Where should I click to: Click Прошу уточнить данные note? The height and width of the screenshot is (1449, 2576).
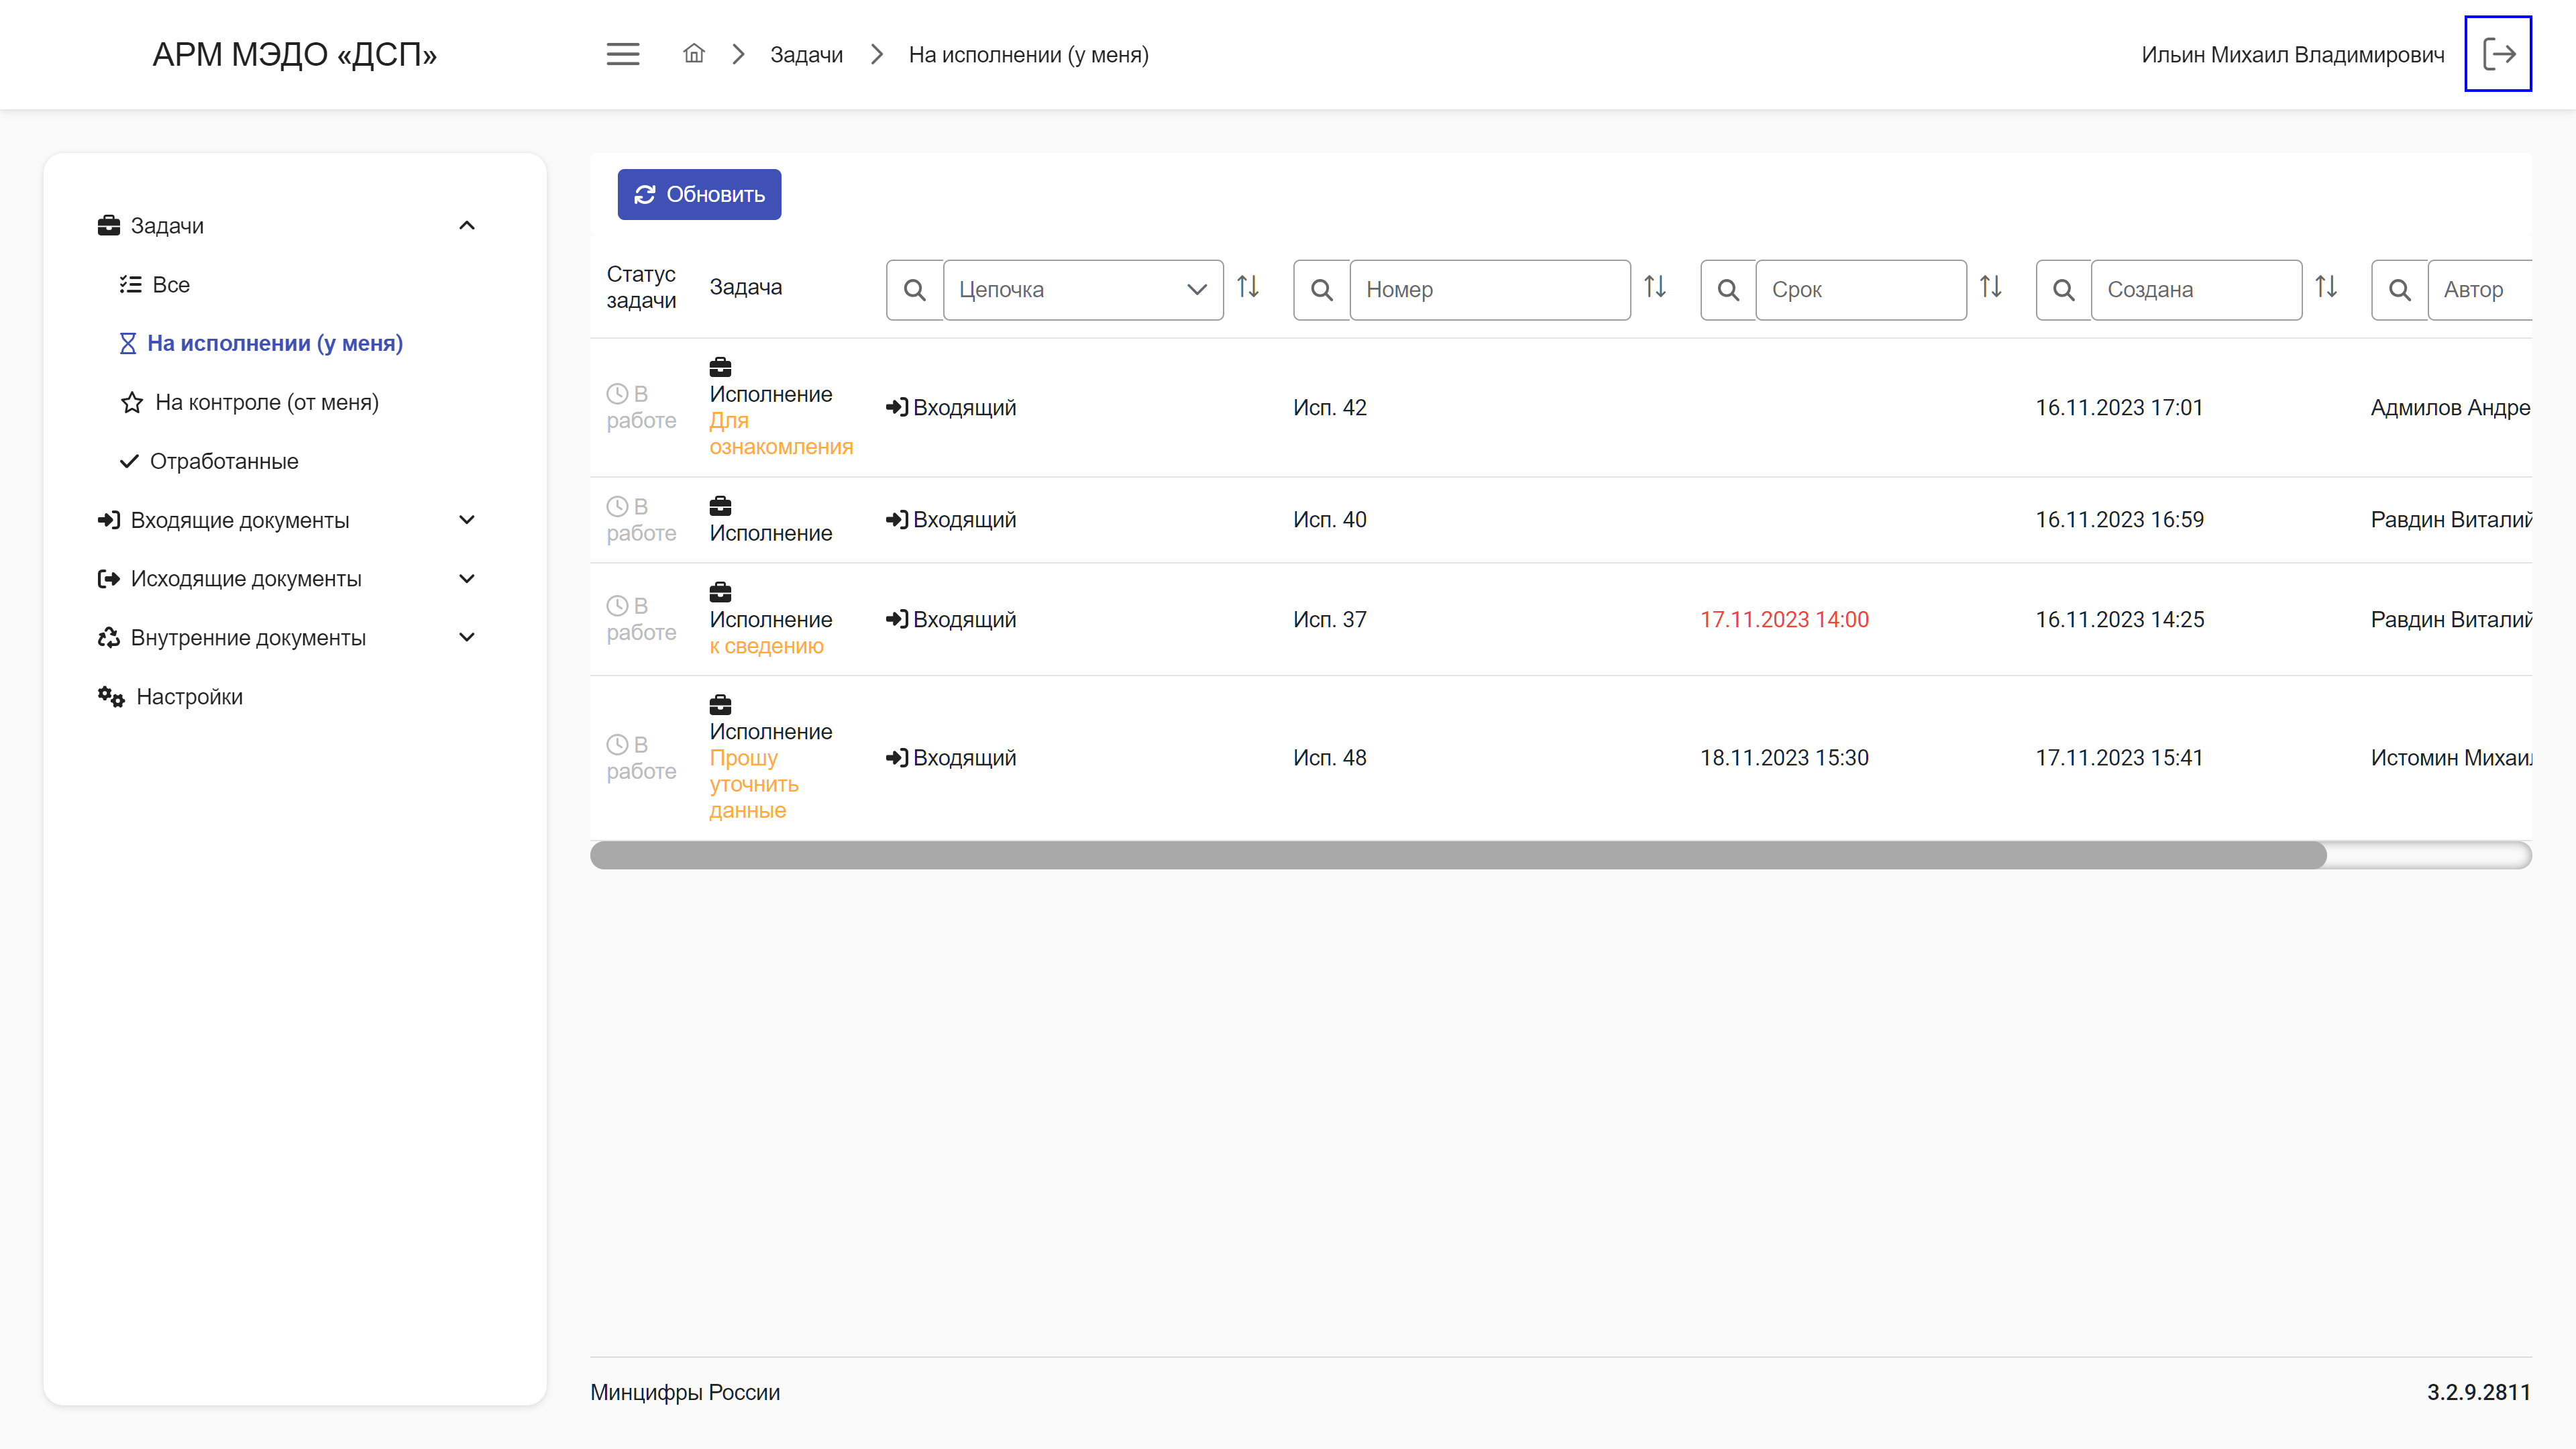tap(754, 784)
